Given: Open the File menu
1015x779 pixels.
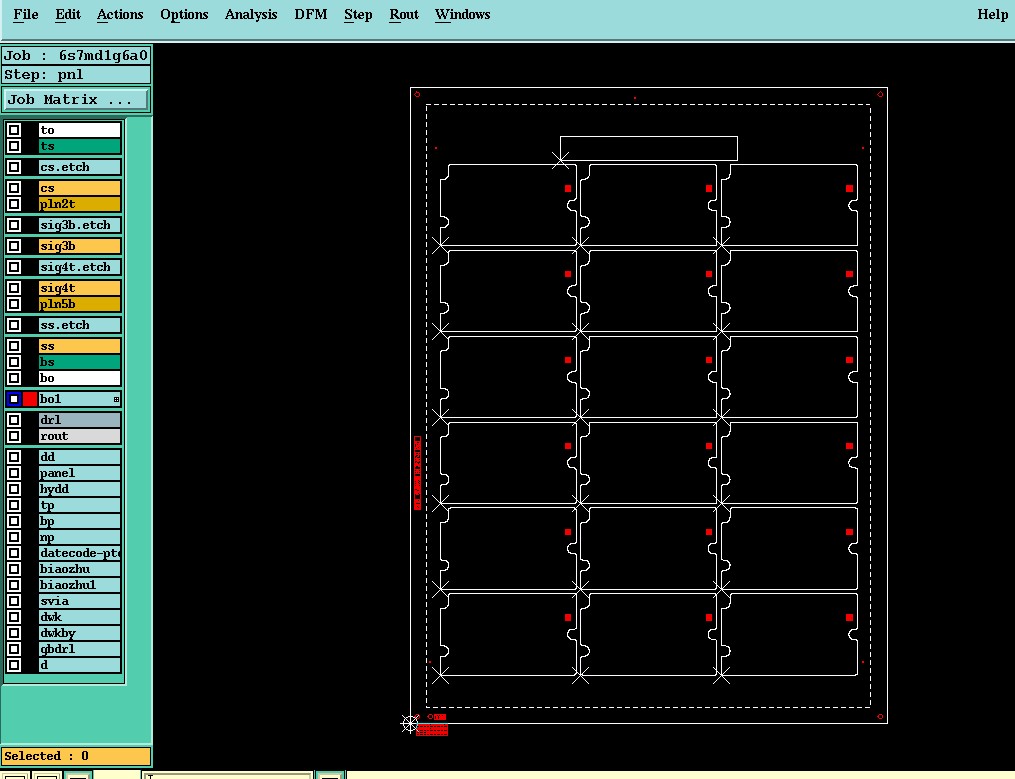Looking at the screenshot, I should pos(26,14).
